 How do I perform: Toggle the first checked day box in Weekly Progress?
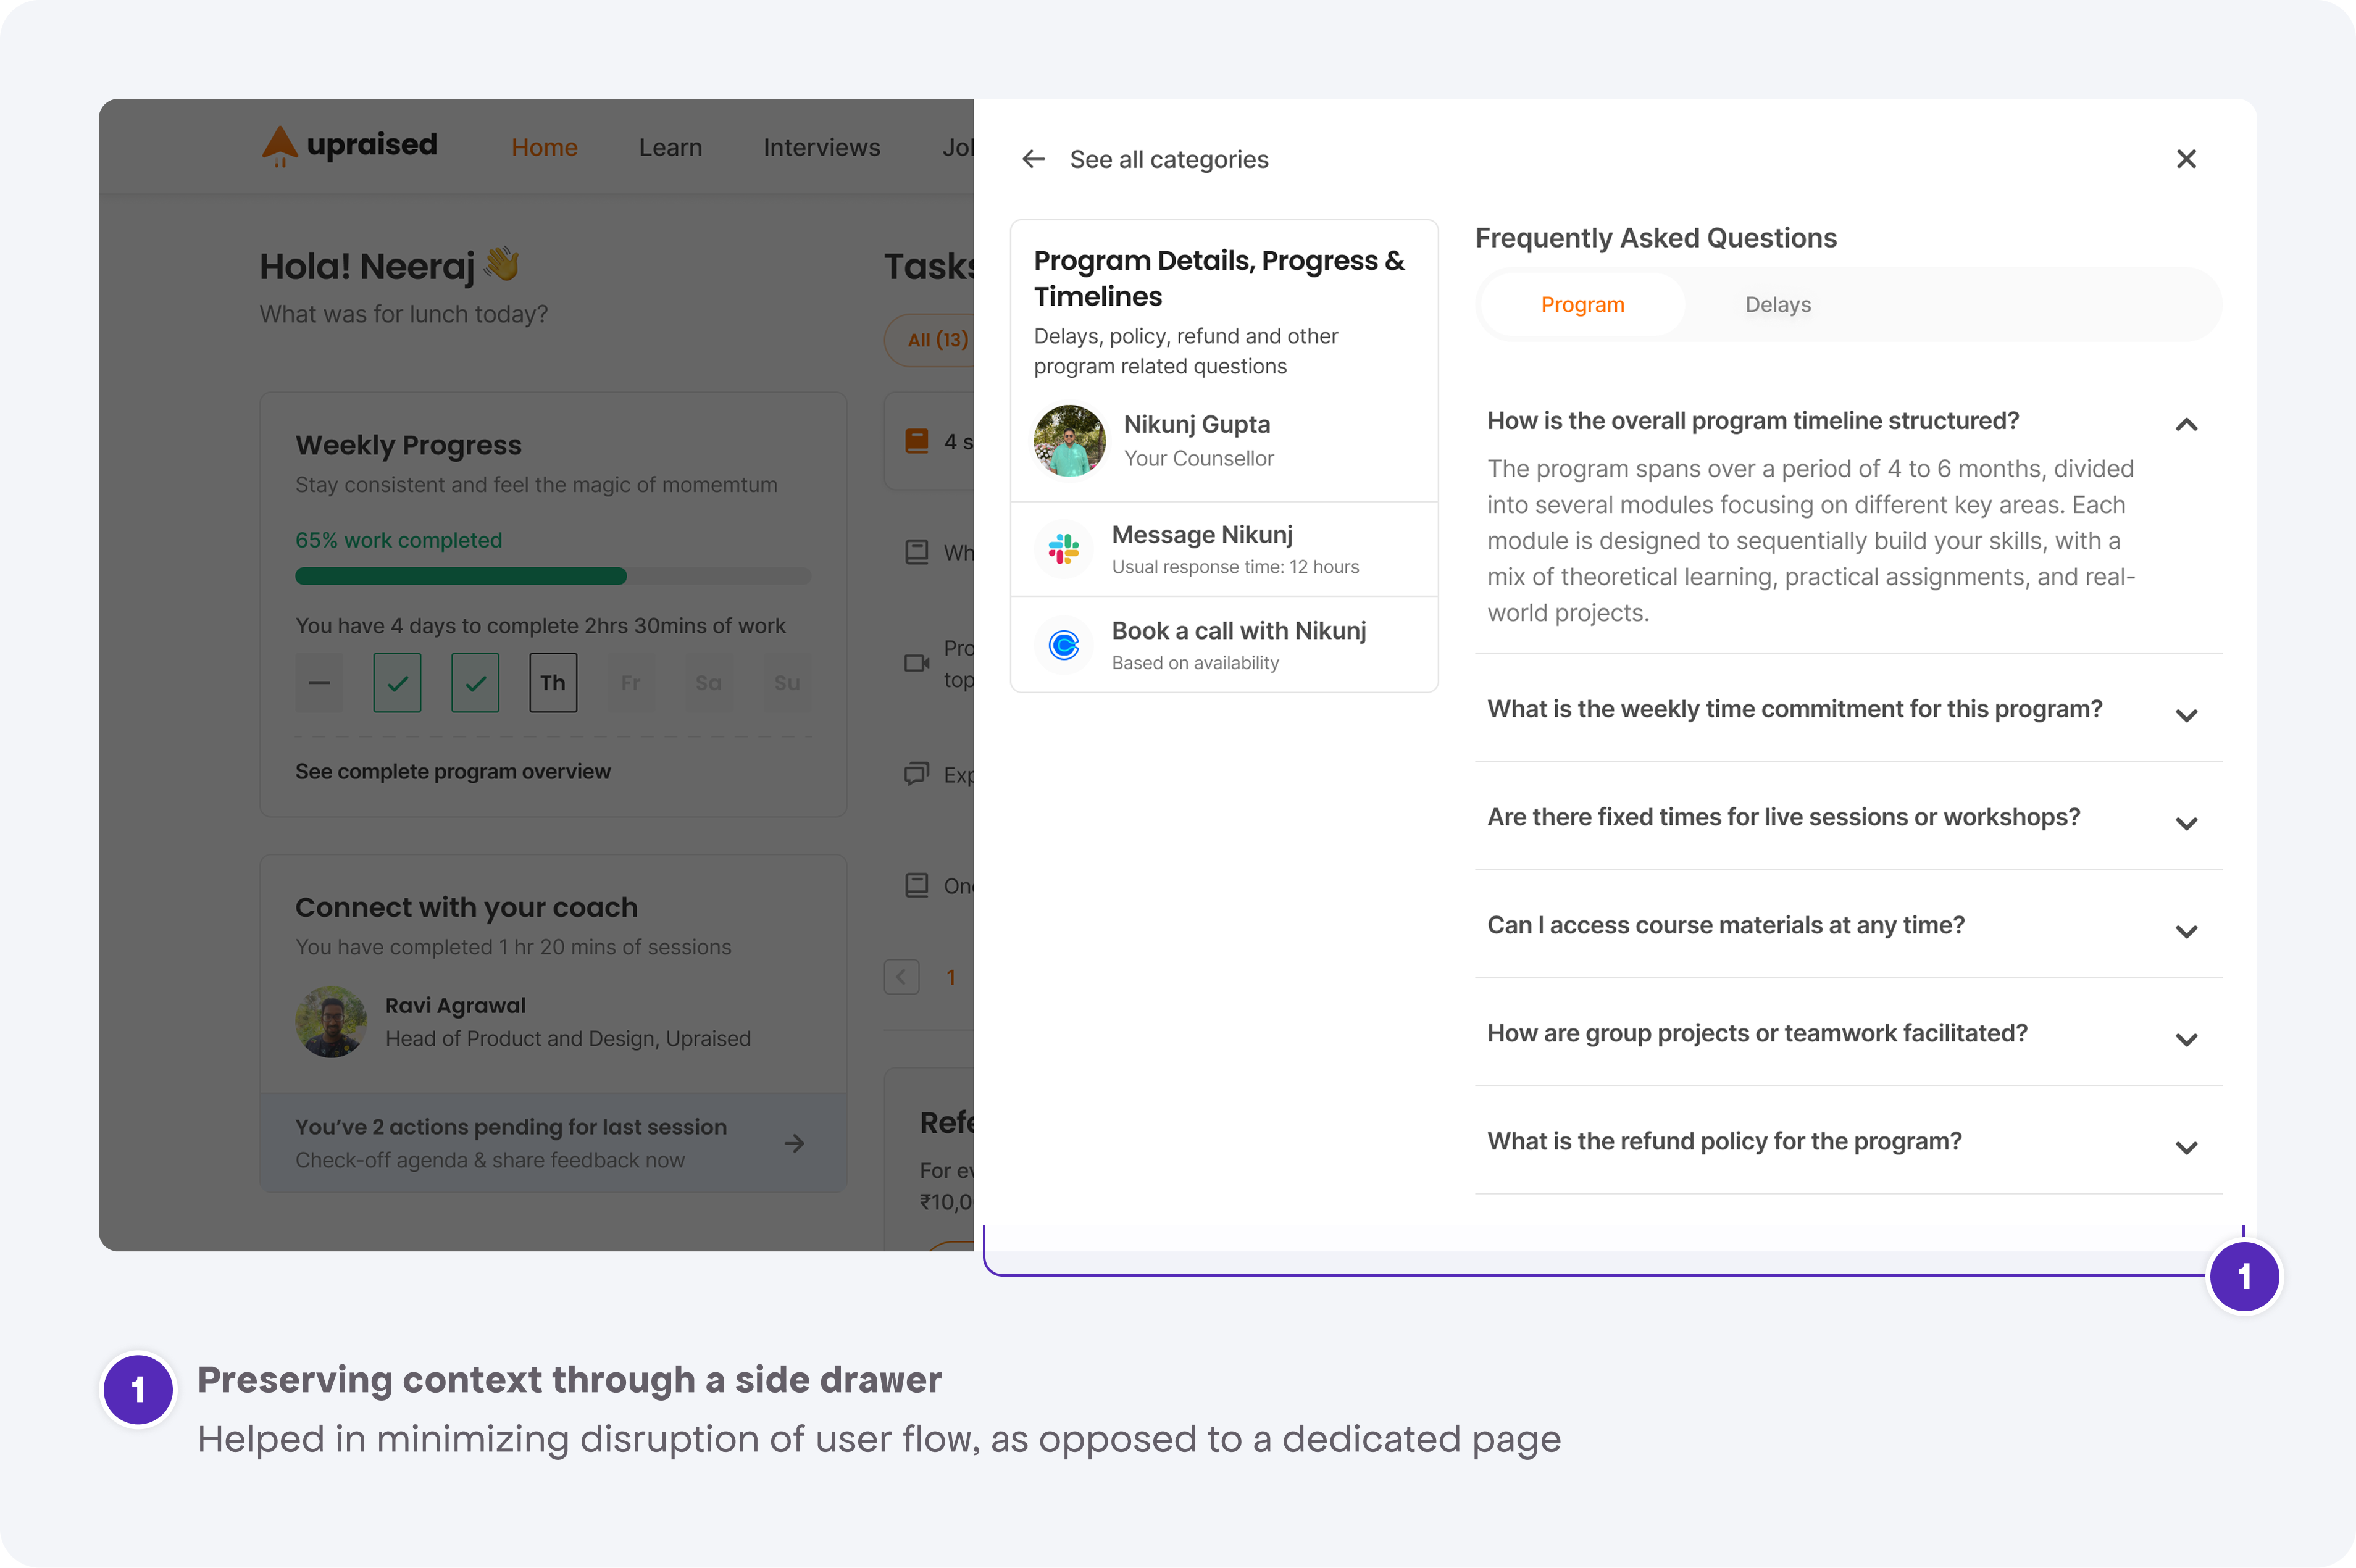coord(397,683)
